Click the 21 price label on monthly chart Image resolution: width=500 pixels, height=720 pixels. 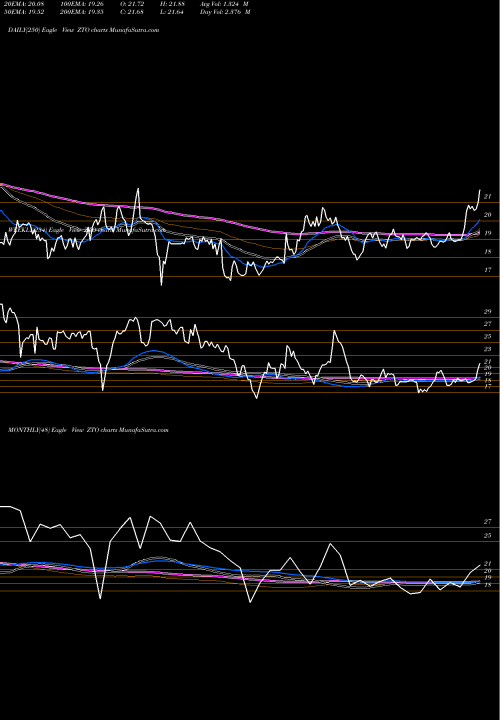tap(488, 563)
